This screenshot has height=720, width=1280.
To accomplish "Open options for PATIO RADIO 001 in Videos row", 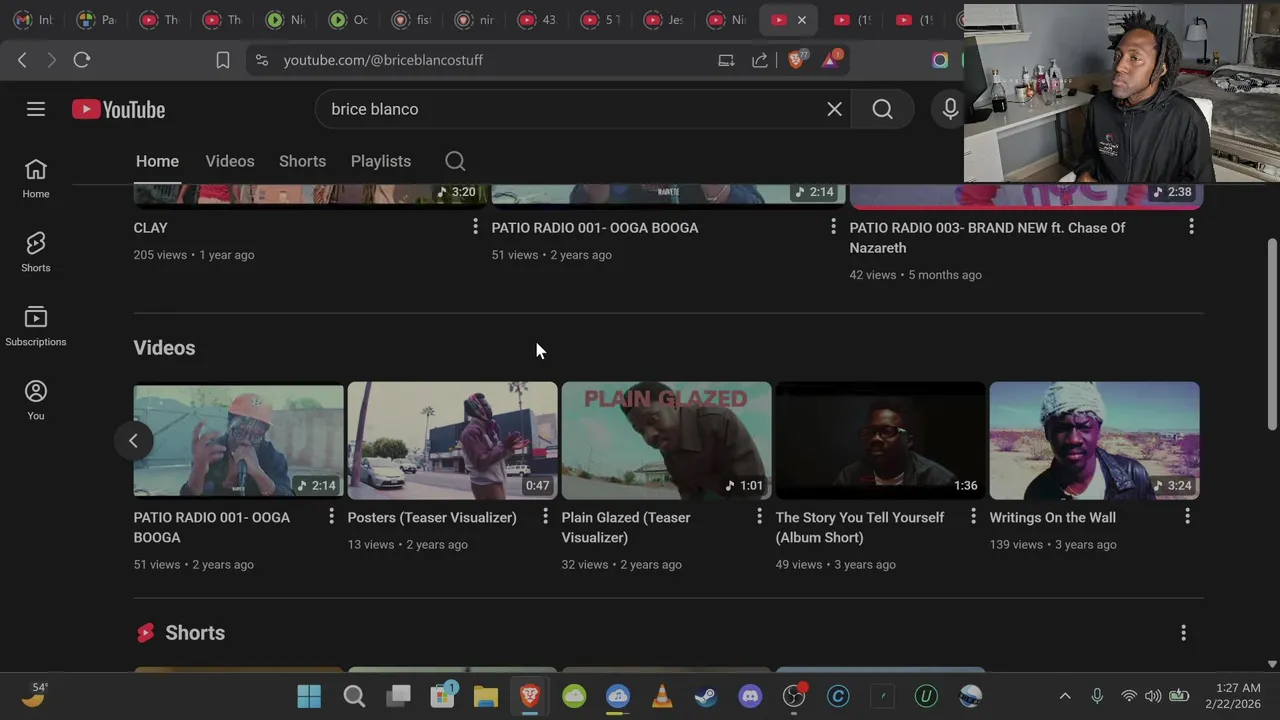I will [331, 516].
